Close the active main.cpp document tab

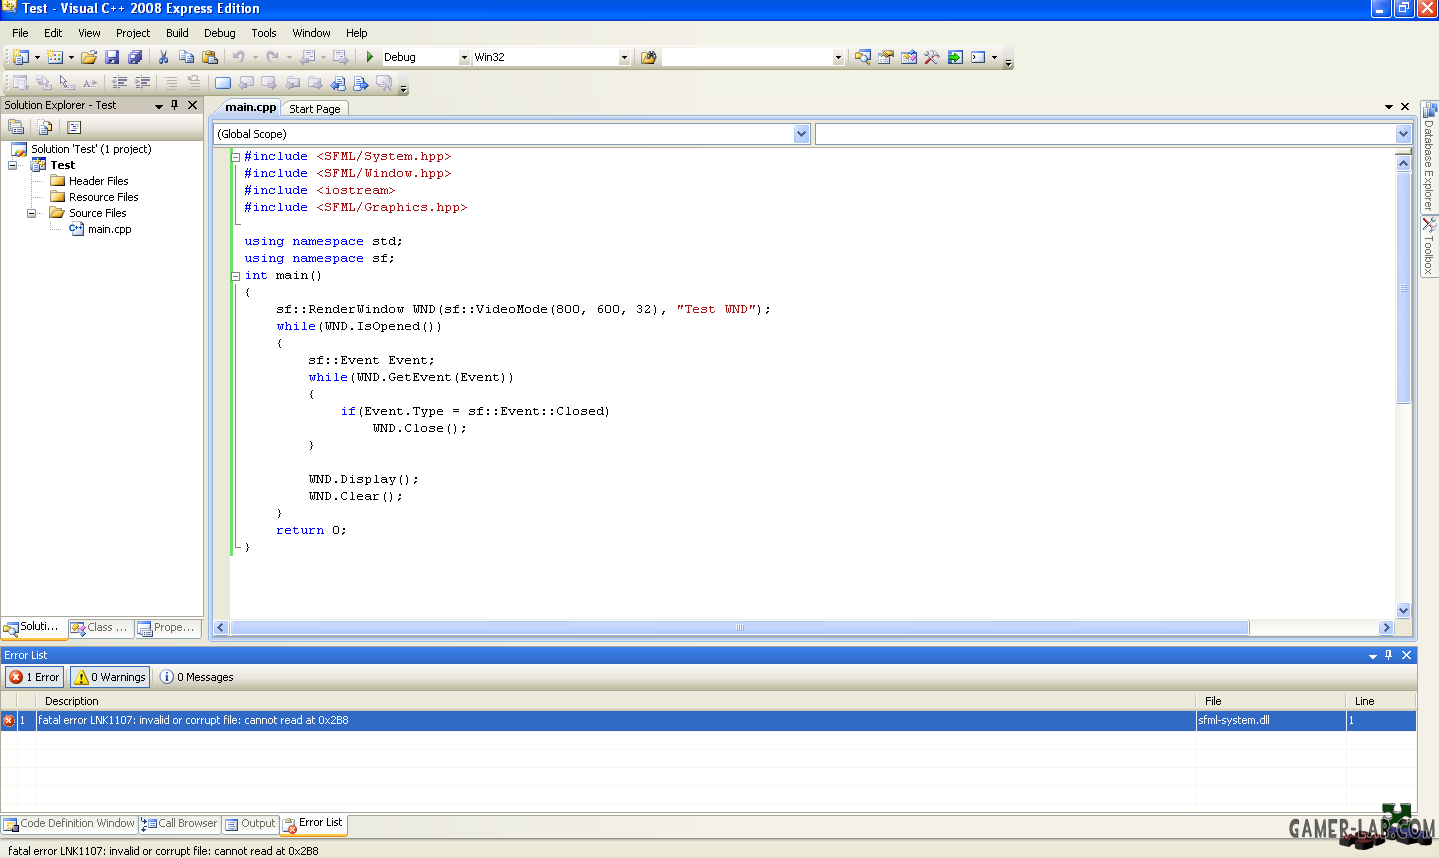click(x=1405, y=106)
